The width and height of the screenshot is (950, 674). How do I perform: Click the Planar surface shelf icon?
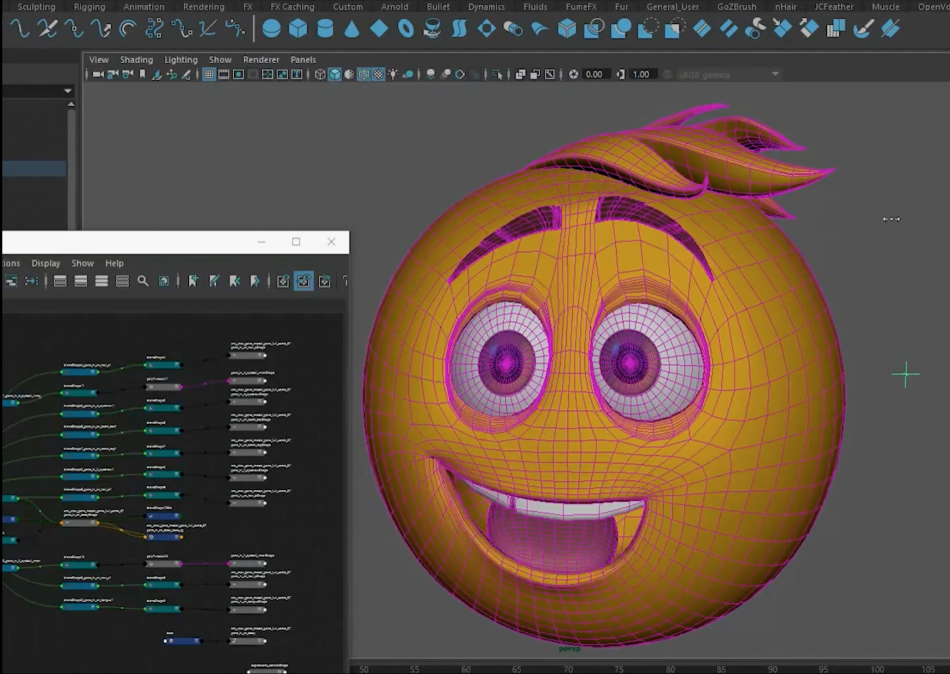pos(486,28)
